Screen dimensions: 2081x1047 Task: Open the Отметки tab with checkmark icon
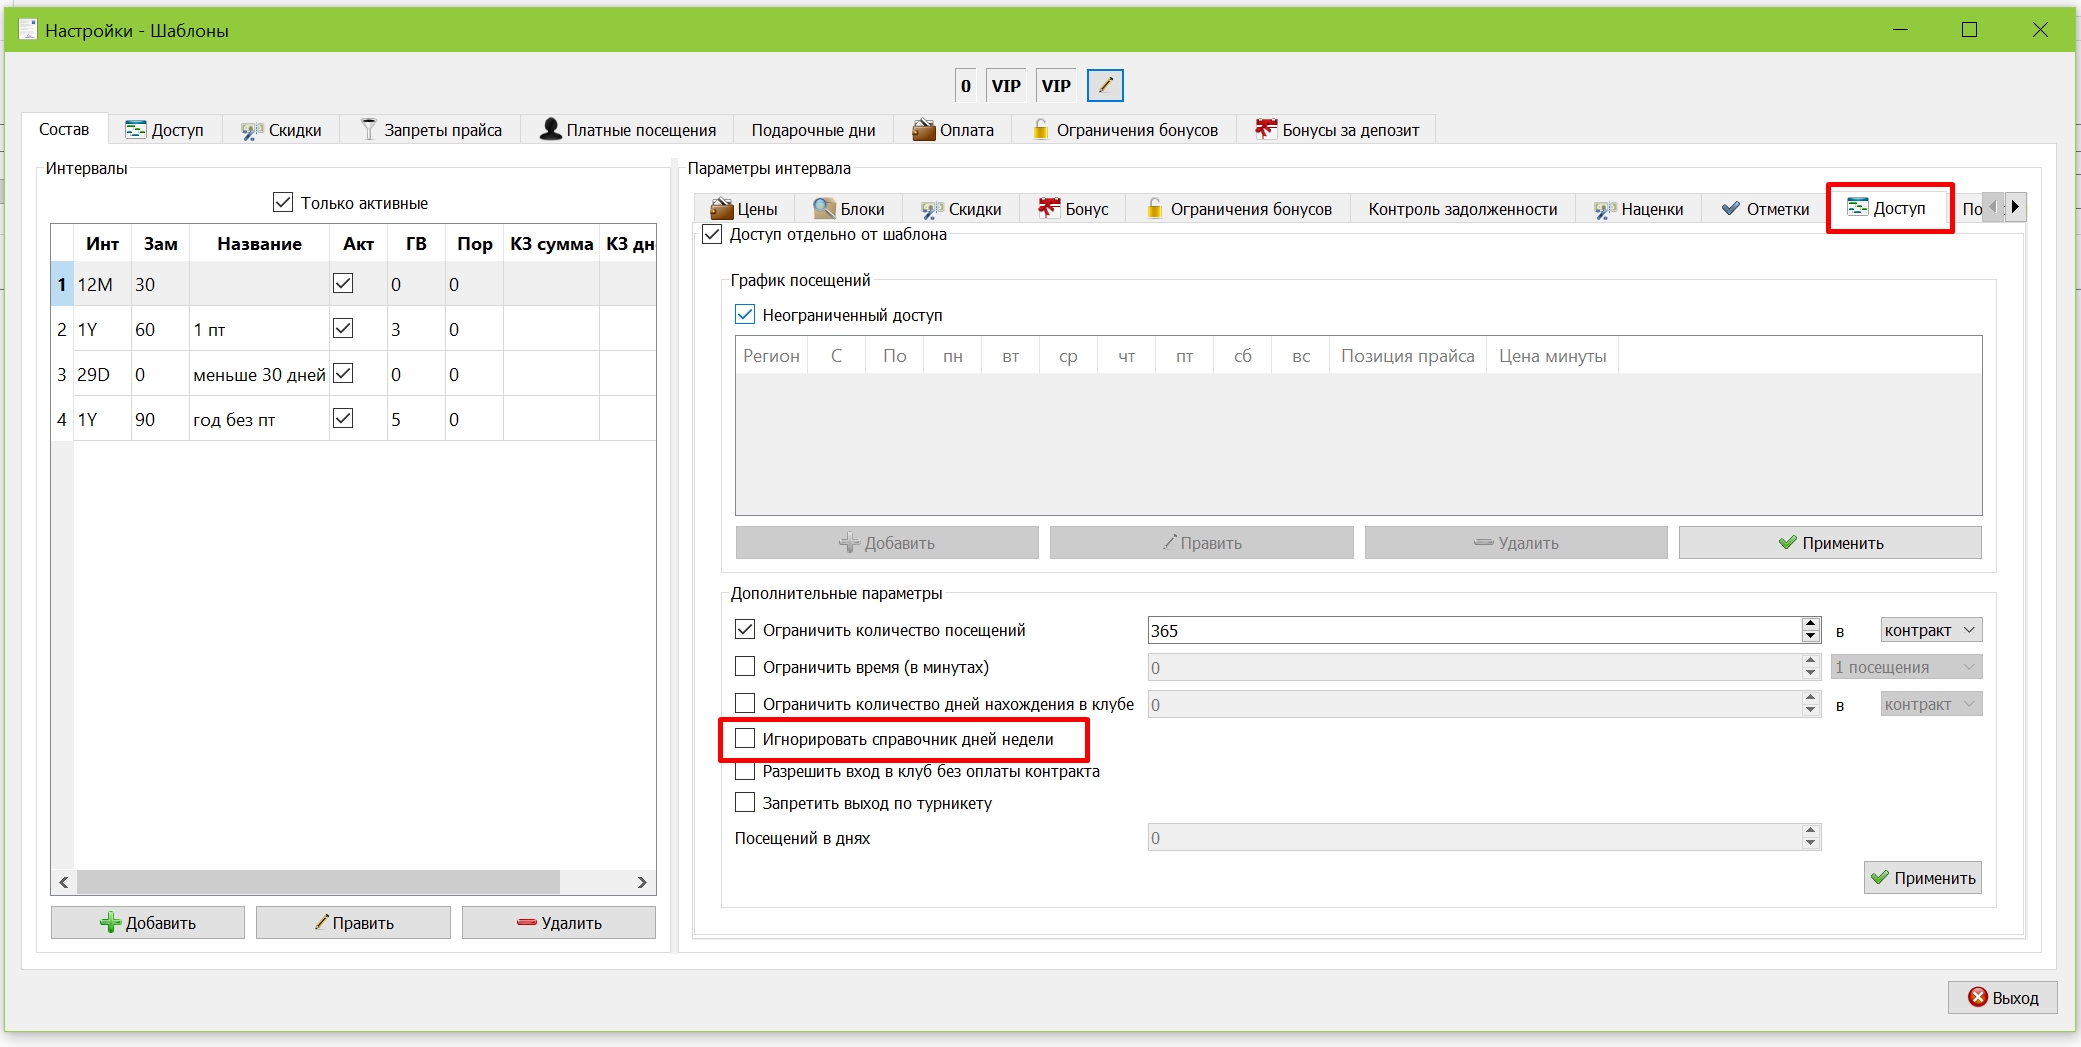click(1765, 209)
